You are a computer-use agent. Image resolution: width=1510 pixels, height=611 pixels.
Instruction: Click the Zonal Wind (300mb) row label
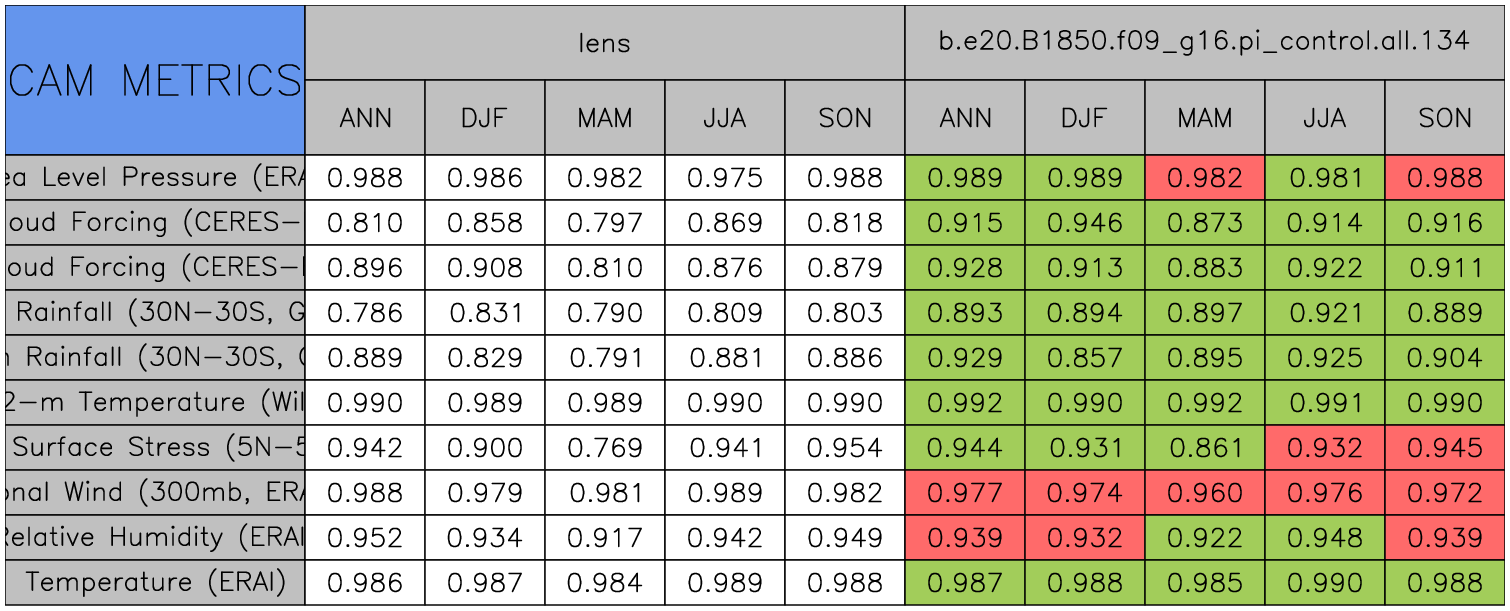(155, 493)
